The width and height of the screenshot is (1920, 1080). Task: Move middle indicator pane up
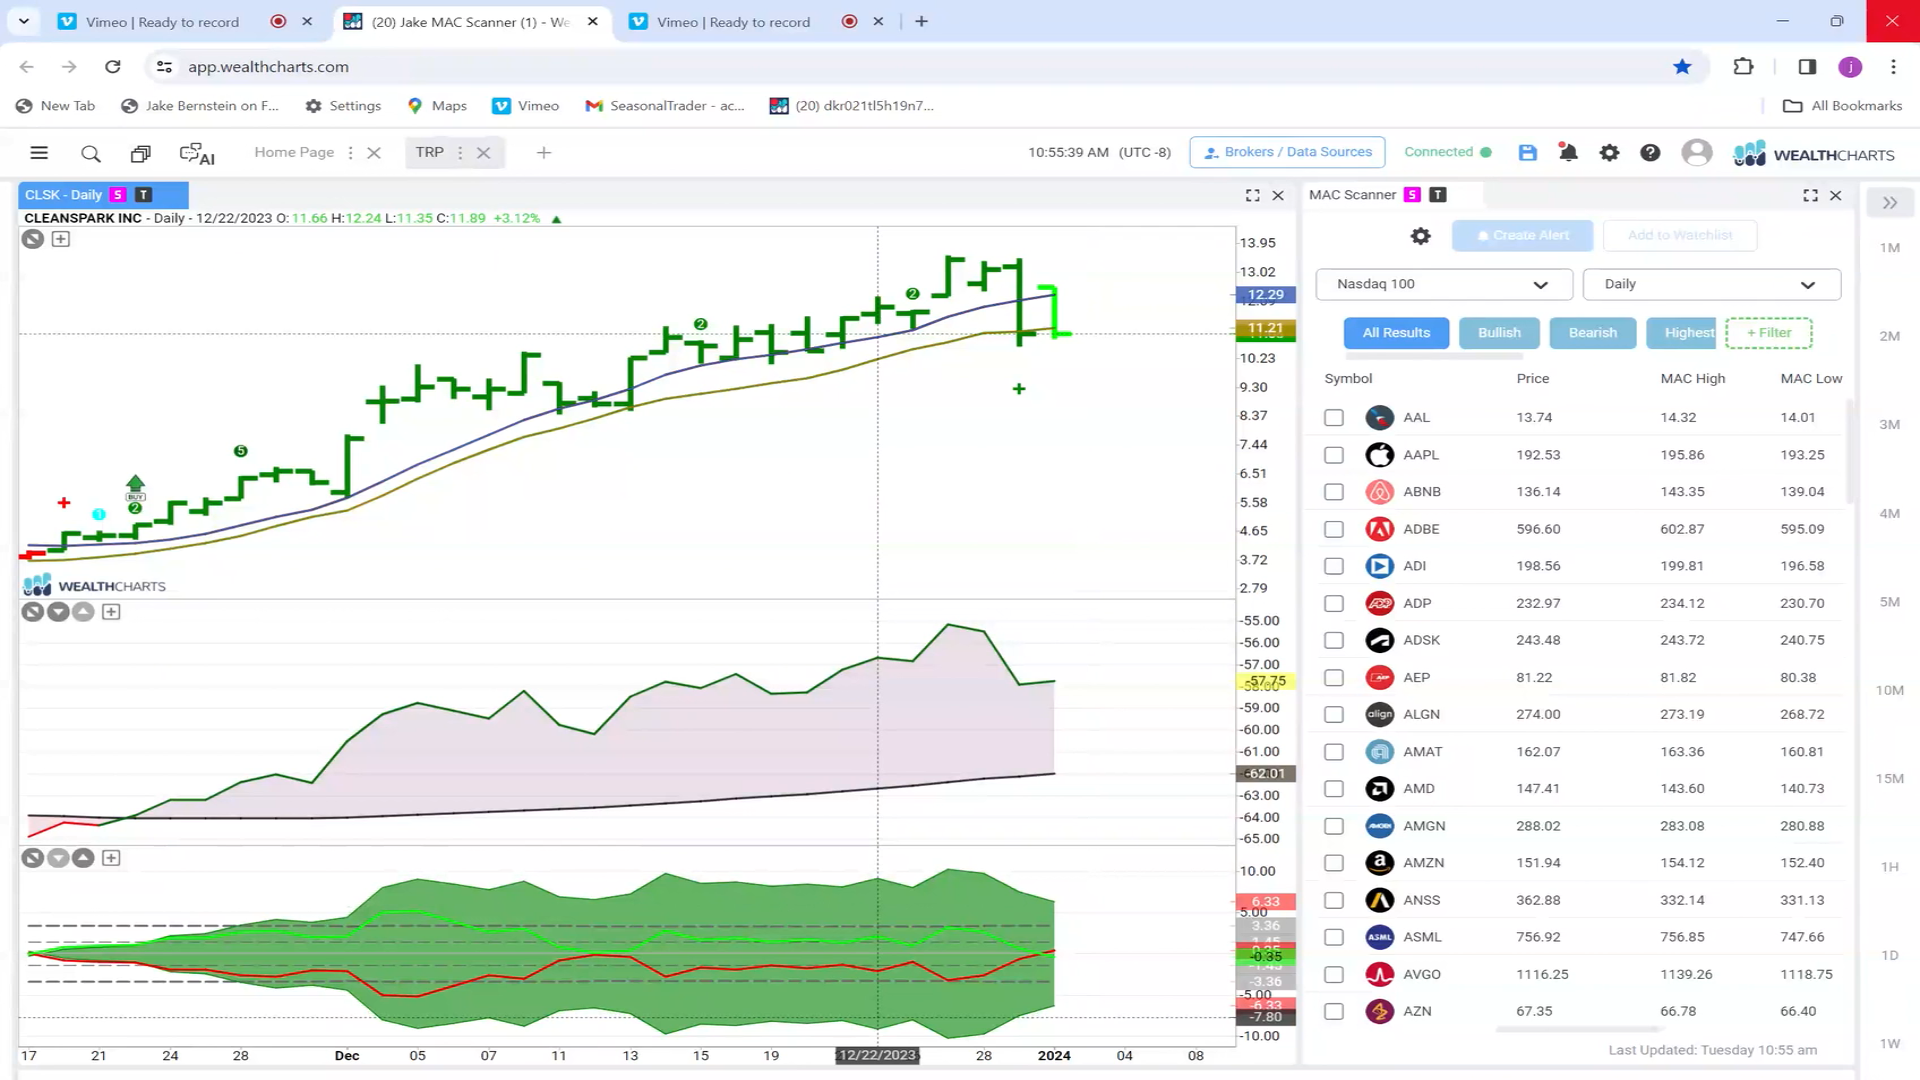(x=84, y=612)
